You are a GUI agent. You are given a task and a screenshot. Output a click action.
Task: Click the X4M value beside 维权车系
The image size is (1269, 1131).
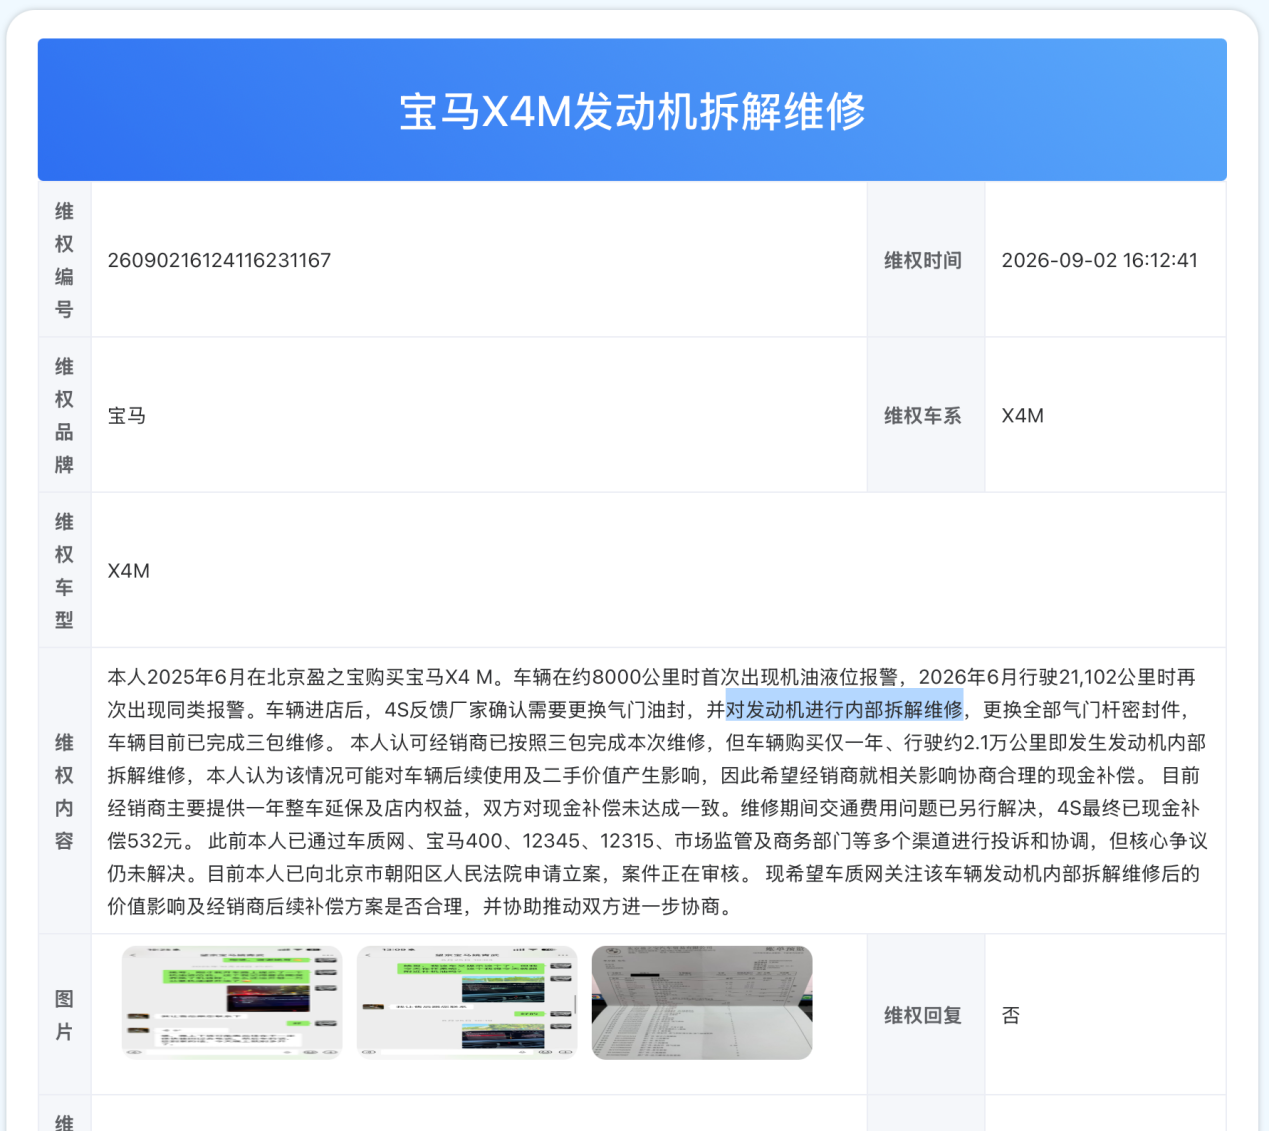(x=1022, y=416)
